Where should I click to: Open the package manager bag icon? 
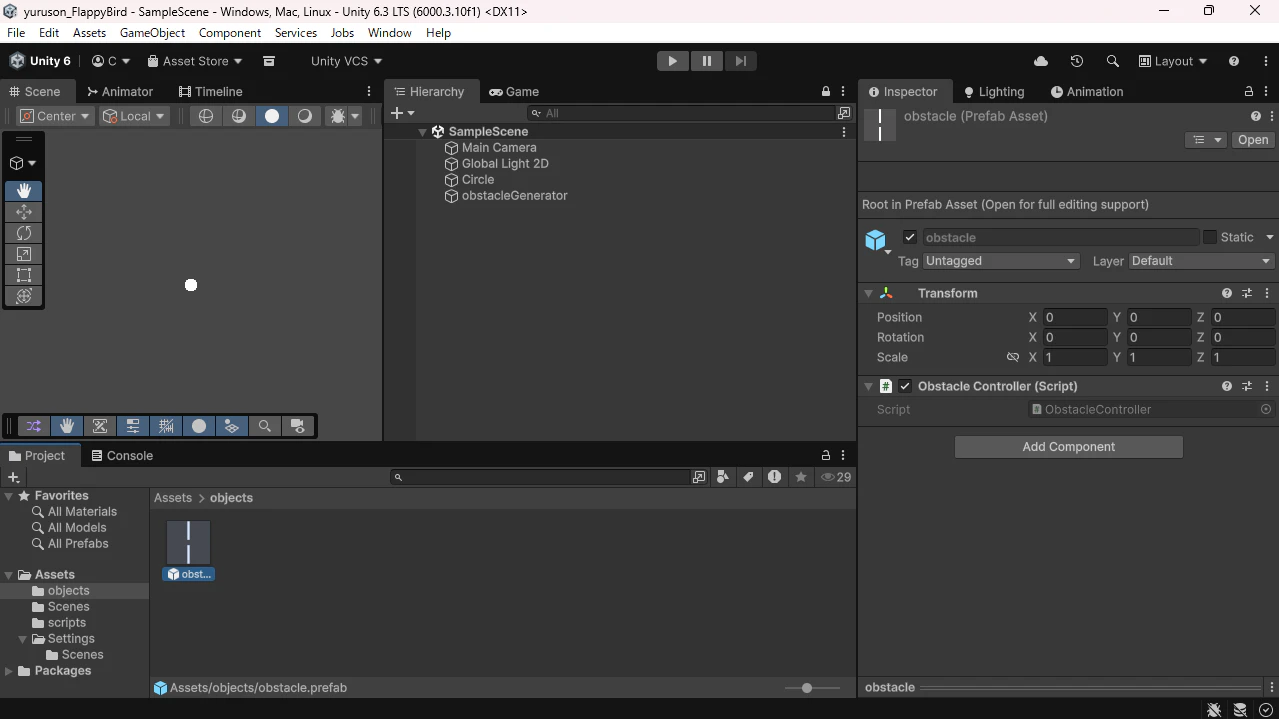(x=269, y=61)
